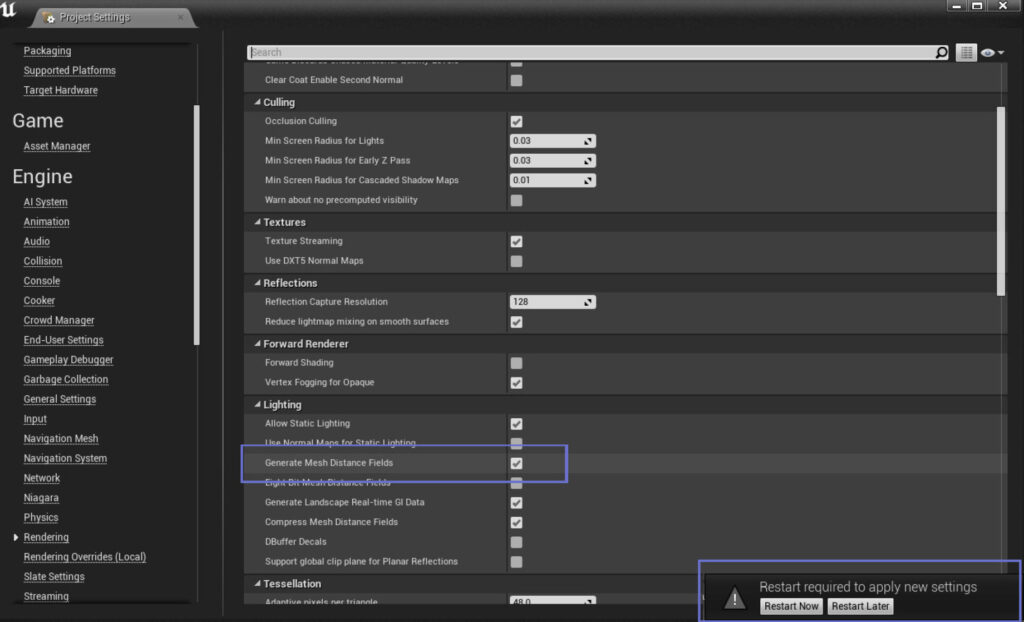Click the Unreal Engine logo icon
1024x622 pixels.
coord(8,10)
